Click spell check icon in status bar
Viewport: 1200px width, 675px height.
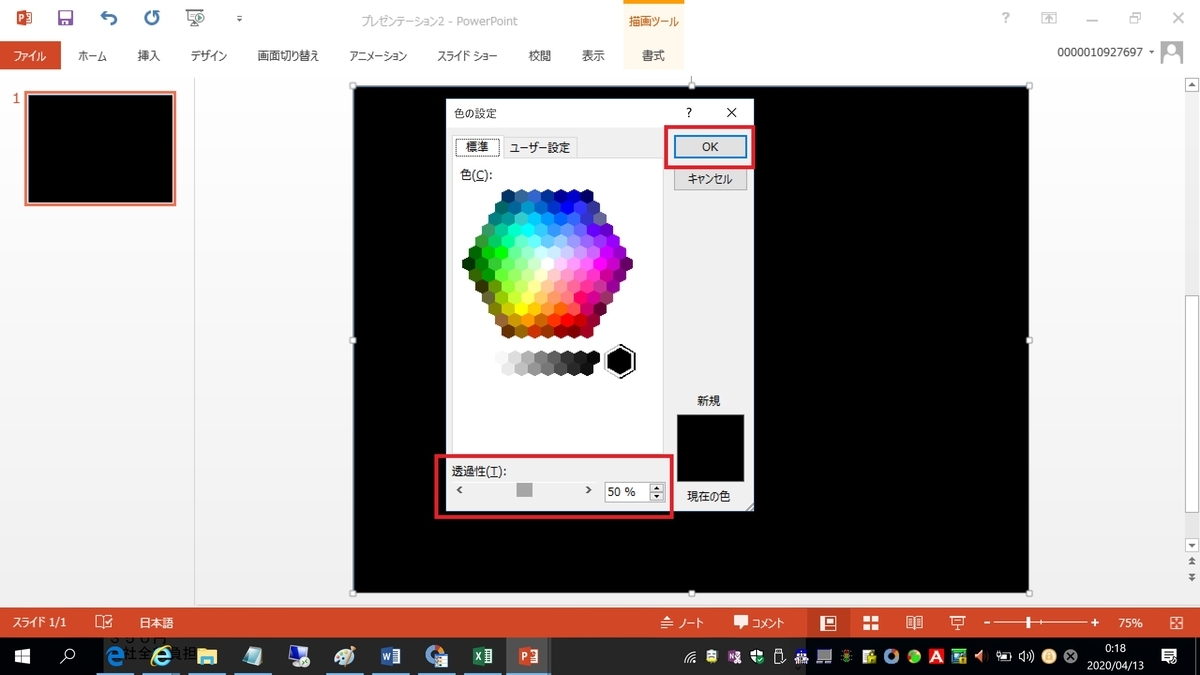tap(104, 622)
